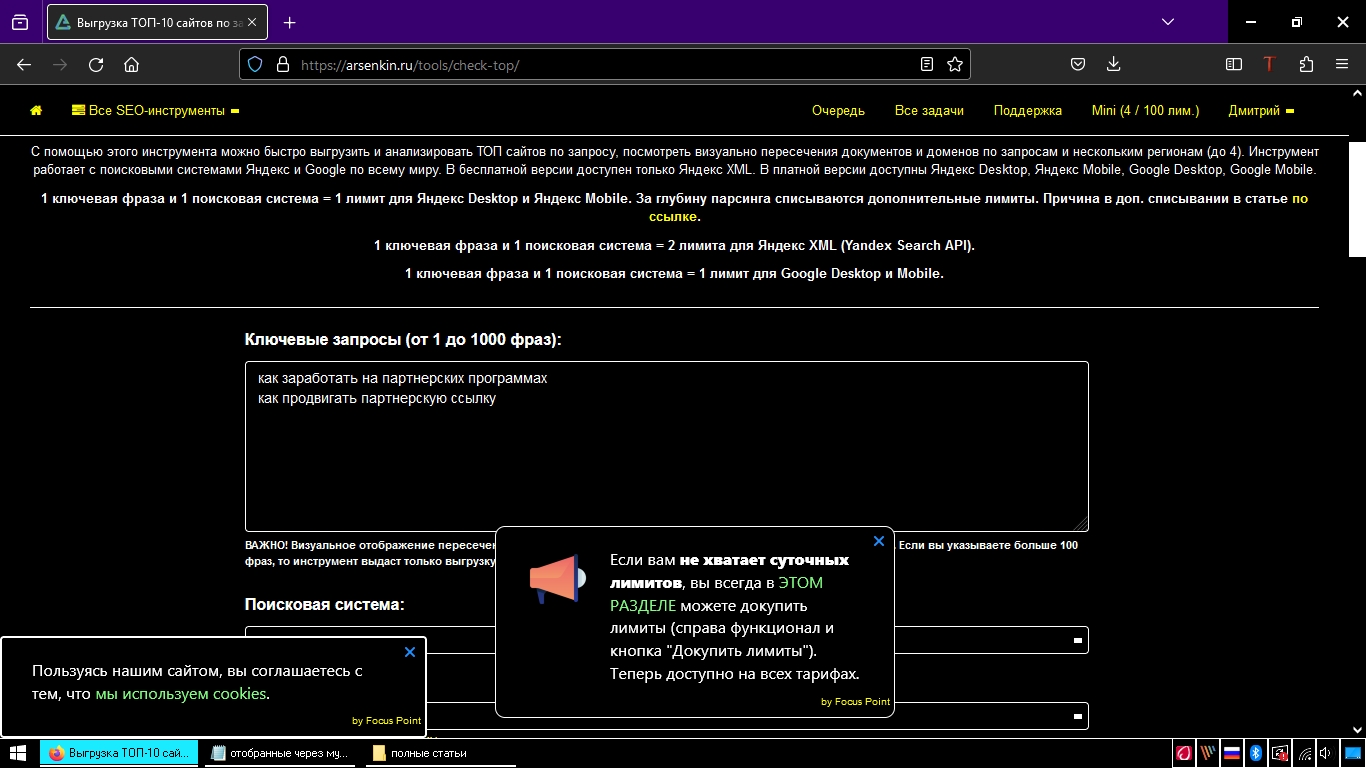The width and height of the screenshot is (1366, 768).
Task: Show site security padlock info
Action: pyautogui.click(x=282, y=64)
